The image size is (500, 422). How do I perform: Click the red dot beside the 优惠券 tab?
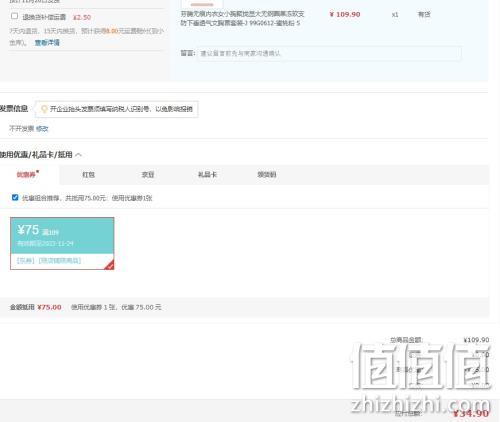(37, 171)
